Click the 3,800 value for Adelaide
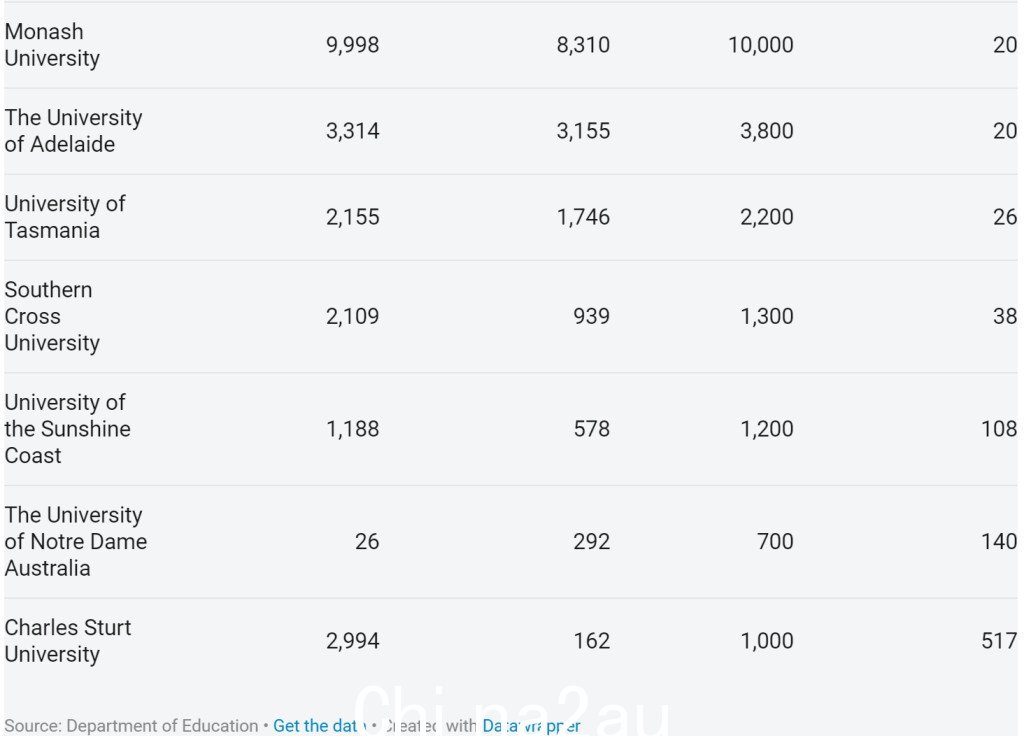Image resolution: width=1024 pixels, height=745 pixels. [767, 131]
